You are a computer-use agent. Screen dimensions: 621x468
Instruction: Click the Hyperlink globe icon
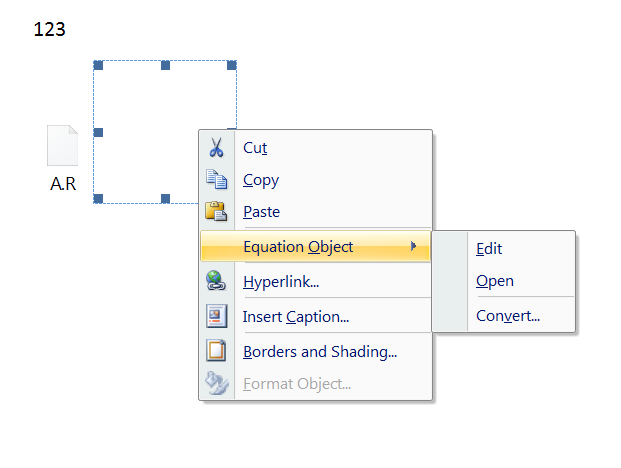pos(216,281)
